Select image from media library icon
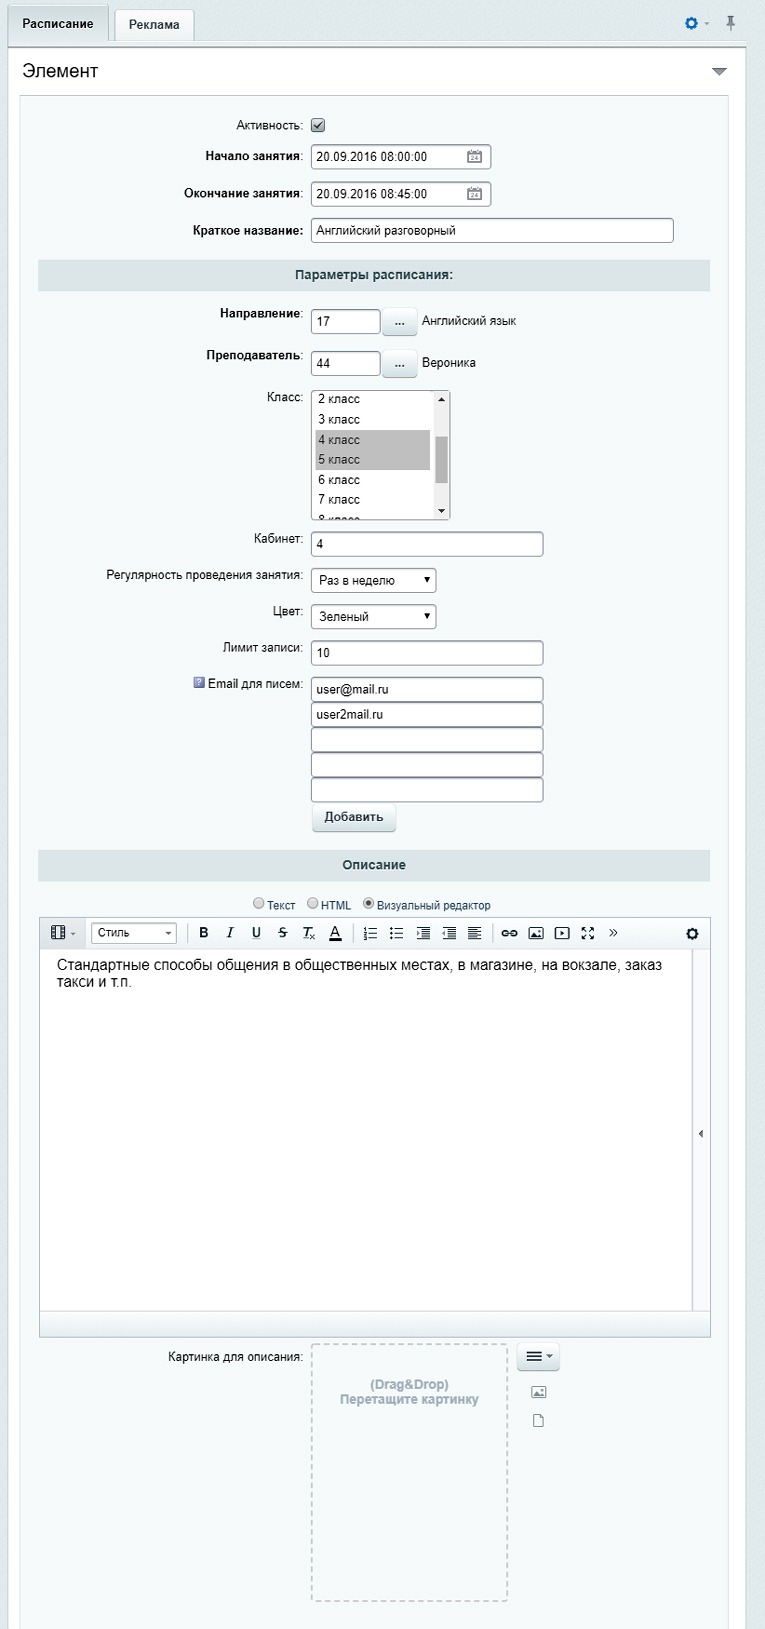The image size is (765, 1629). pyautogui.click(x=539, y=1392)
